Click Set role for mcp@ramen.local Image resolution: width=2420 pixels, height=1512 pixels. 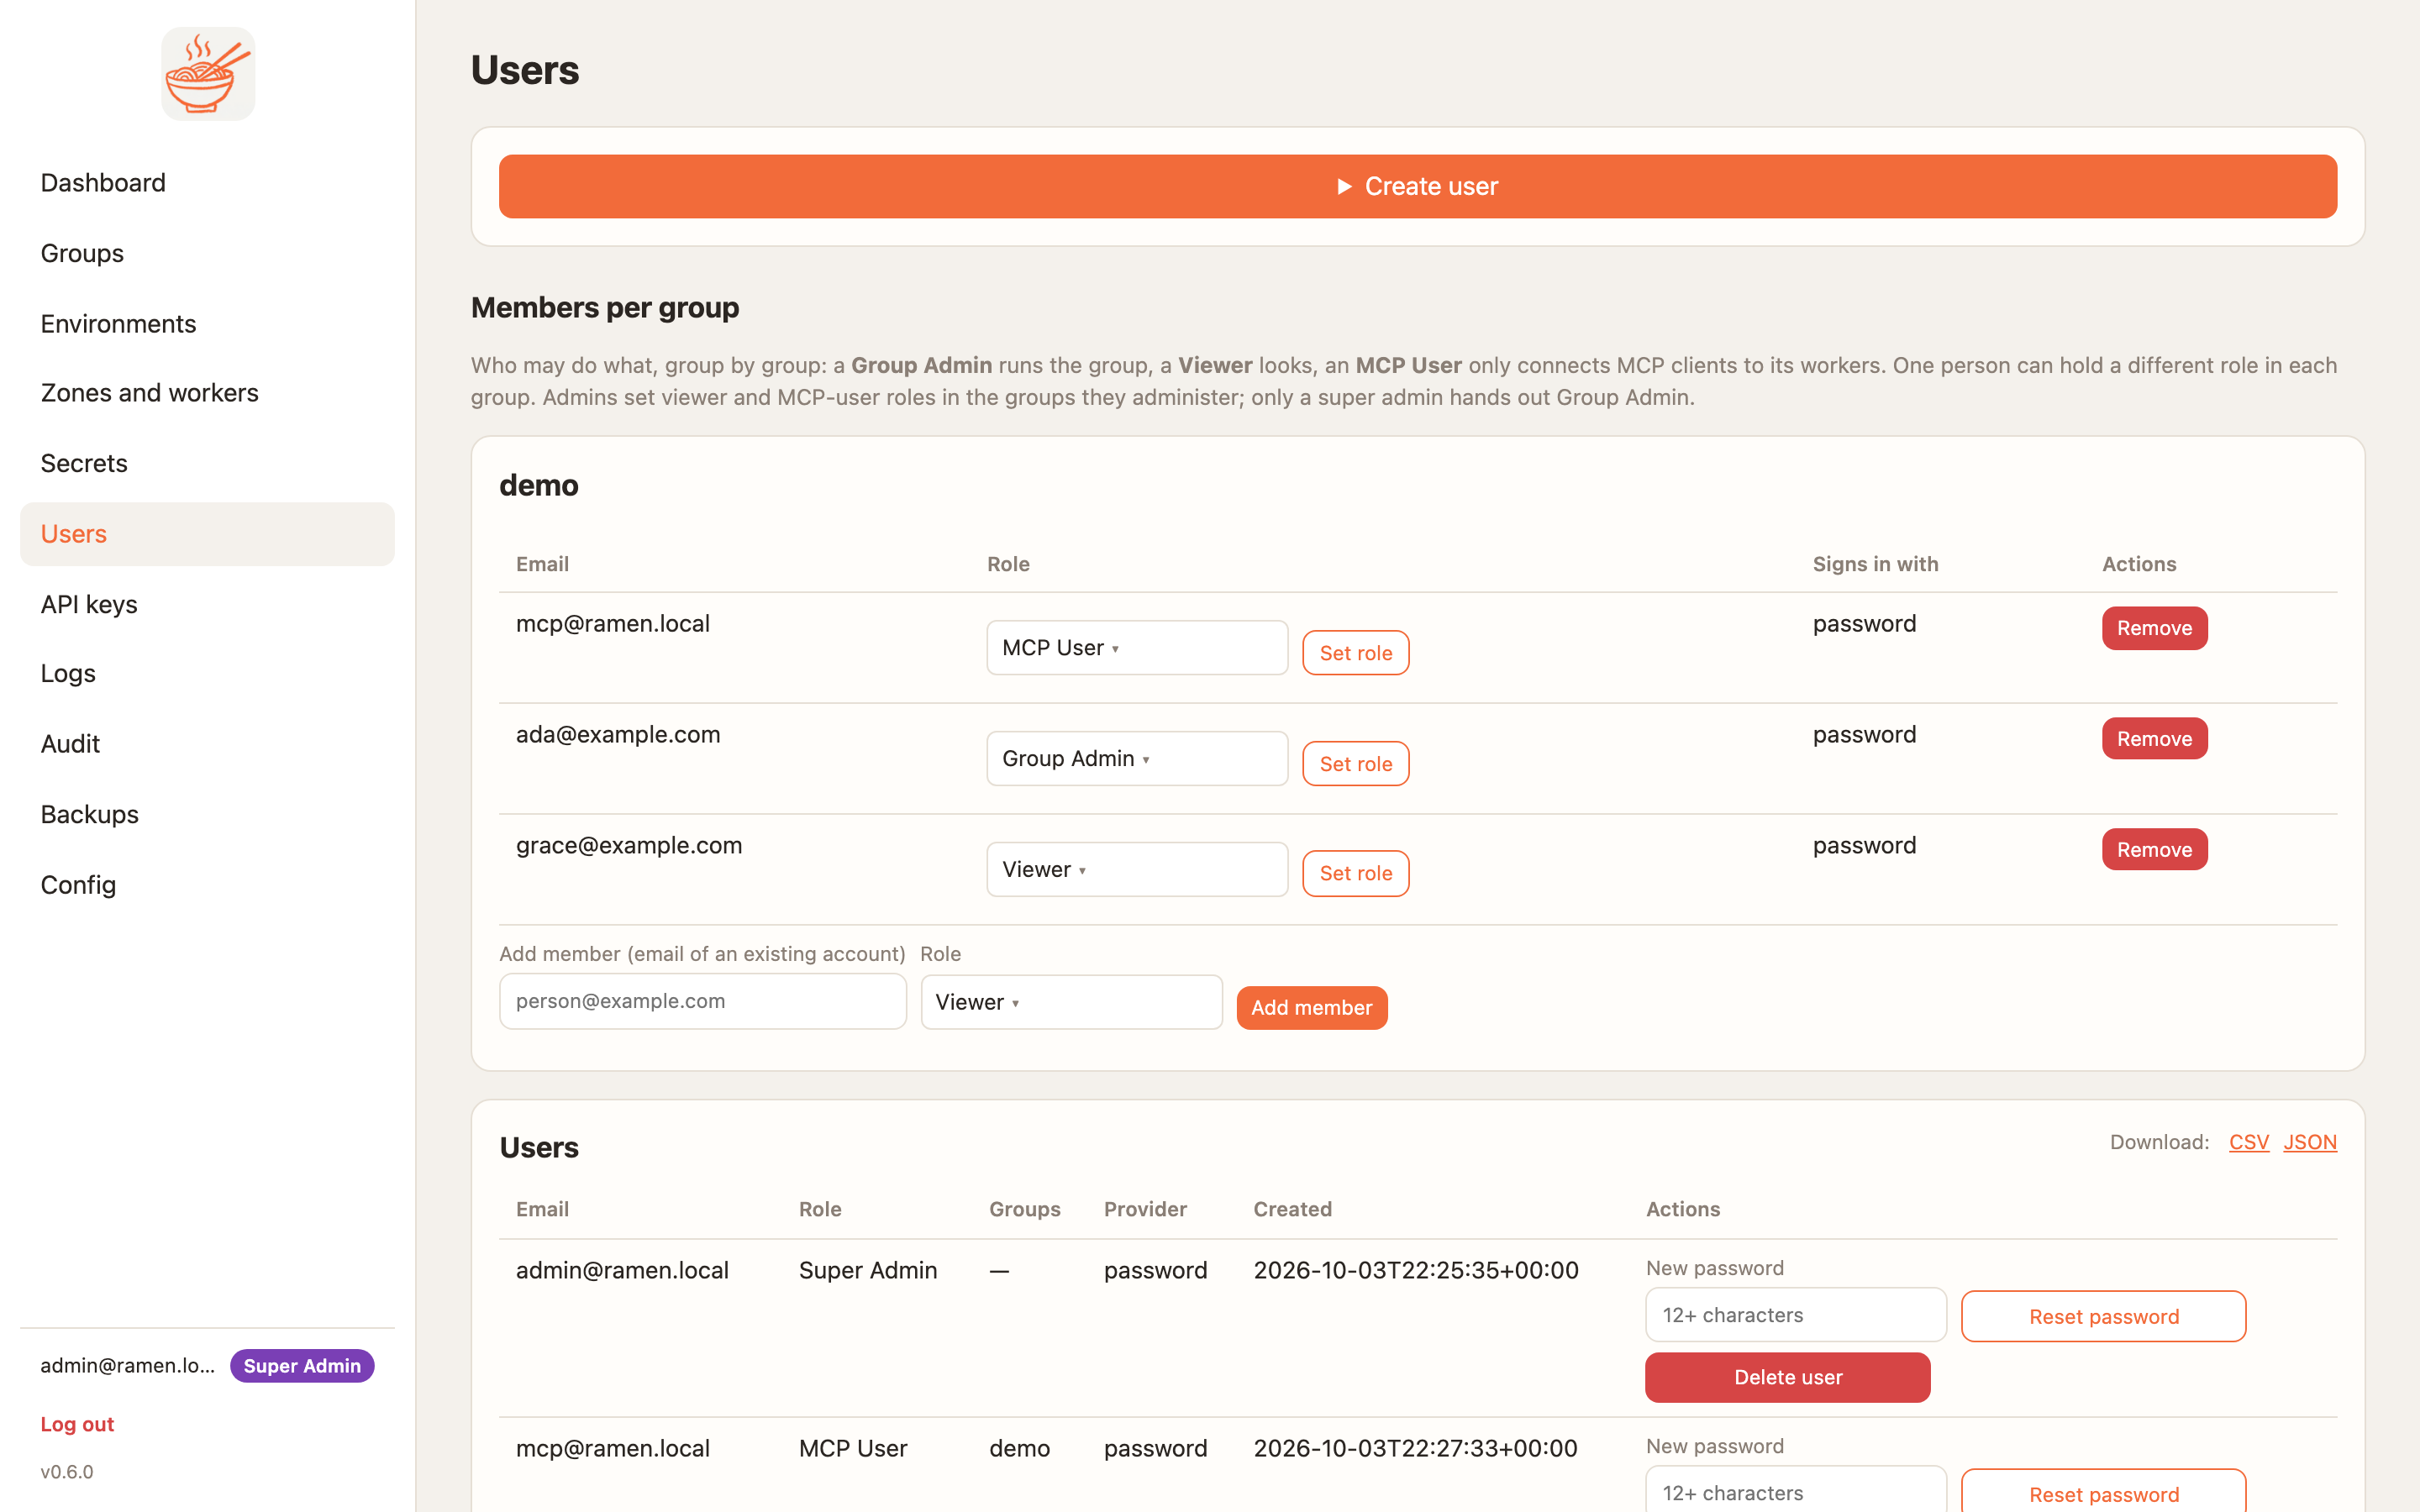point(1355,653)
